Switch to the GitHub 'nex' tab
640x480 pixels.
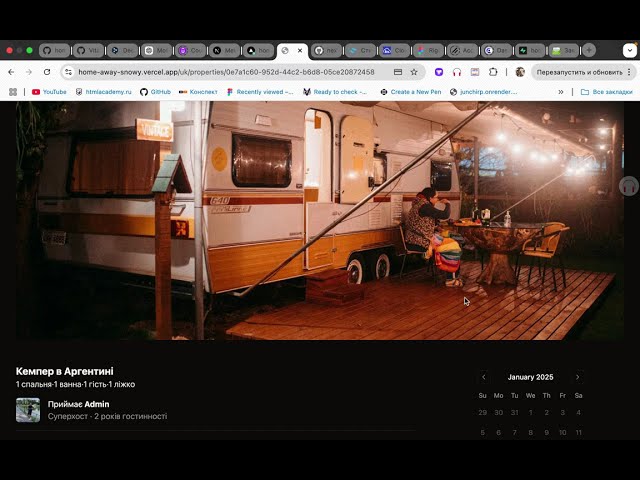click(327, 51)
